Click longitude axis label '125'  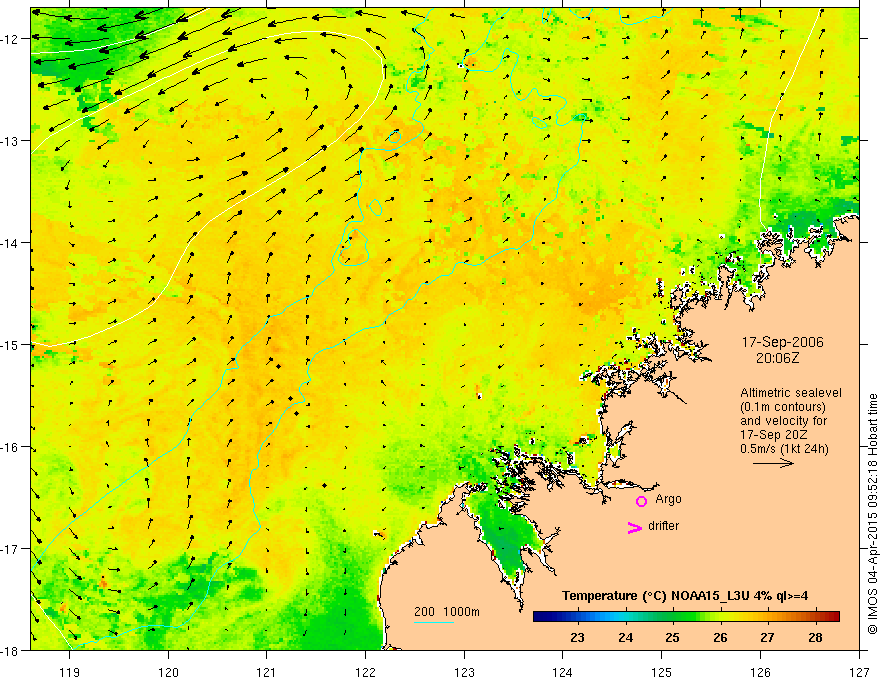tap(662, 672)
